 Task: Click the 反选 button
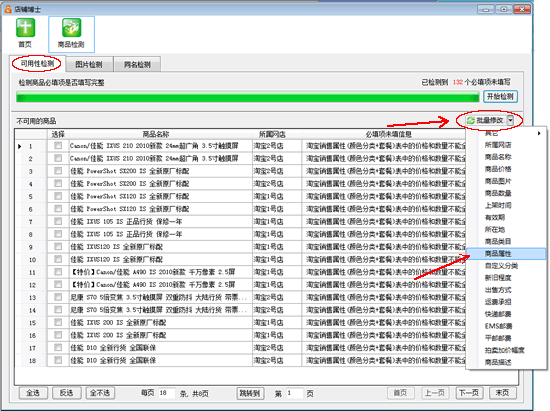(x=66, y=393)
